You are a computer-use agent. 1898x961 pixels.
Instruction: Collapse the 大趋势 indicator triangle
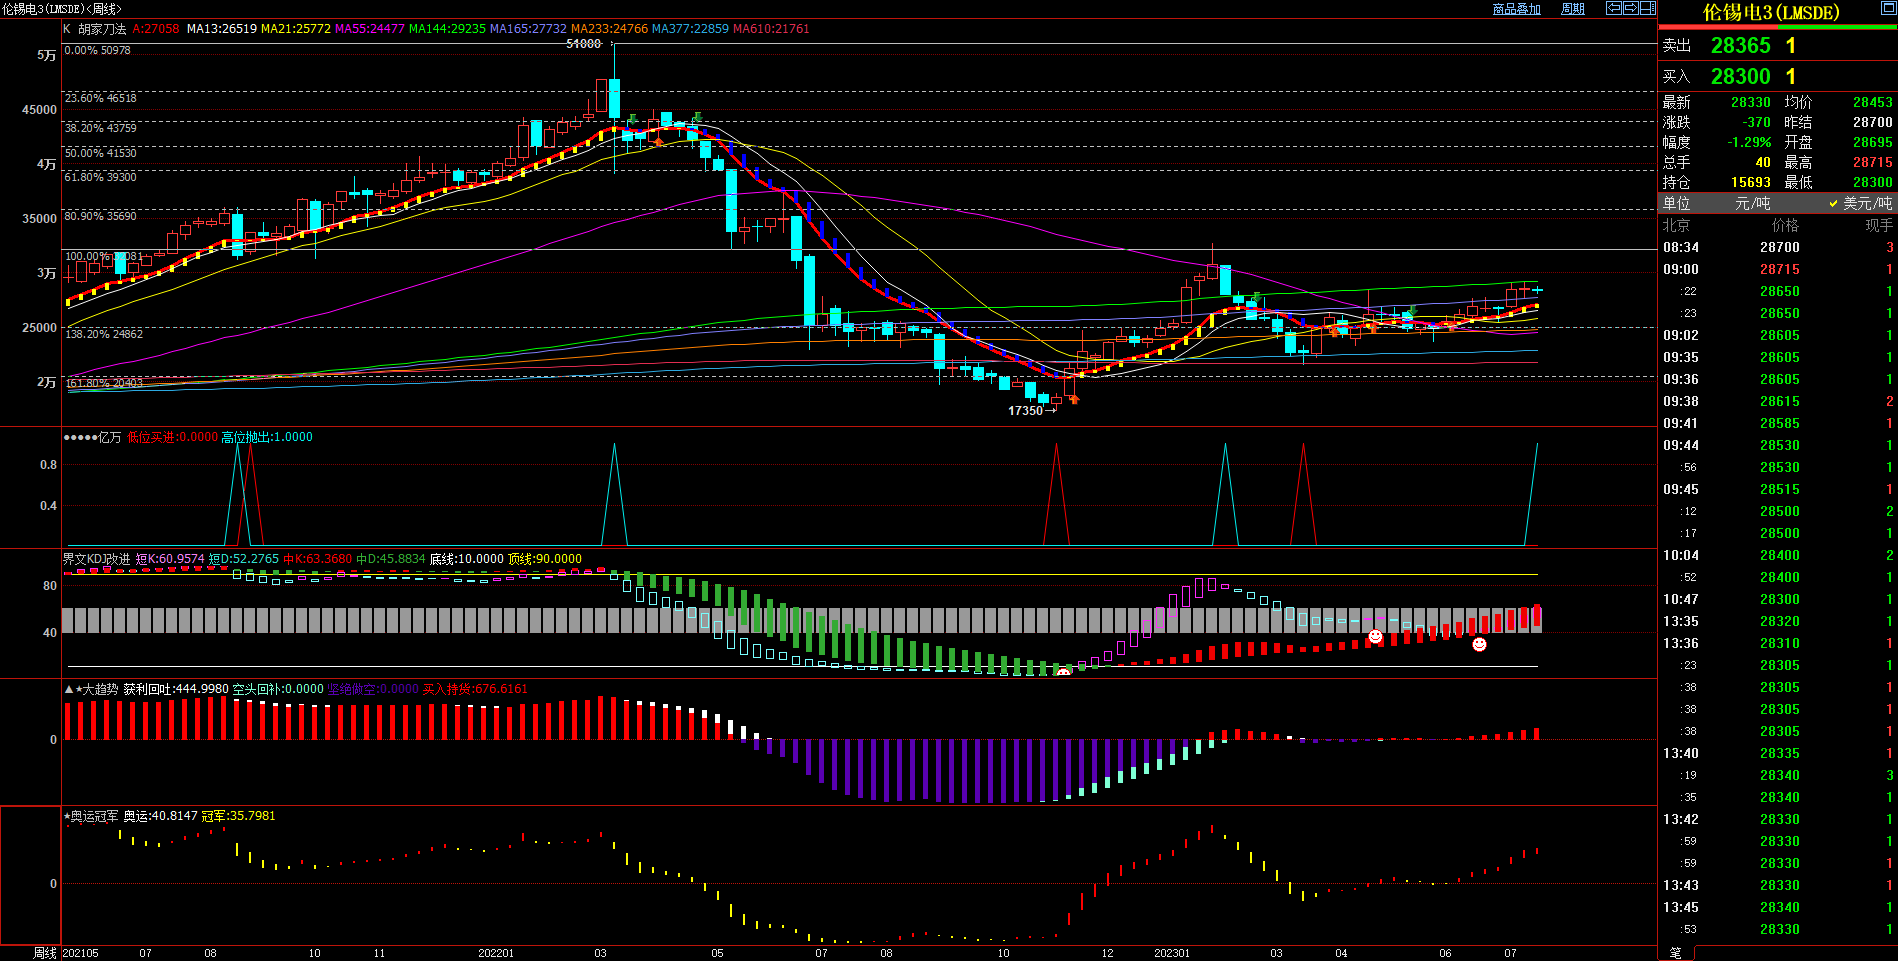69,689
